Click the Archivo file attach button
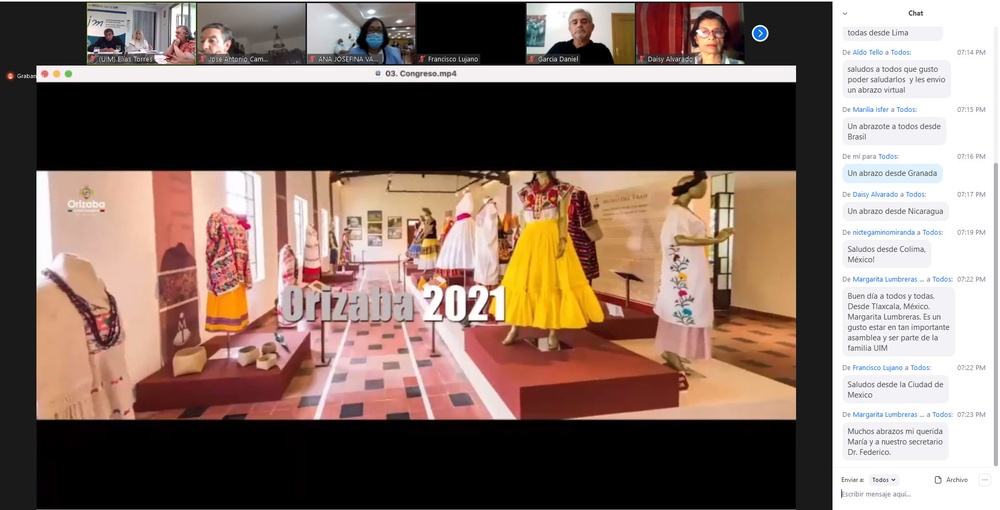1000x510 pixels. [951, 480]
